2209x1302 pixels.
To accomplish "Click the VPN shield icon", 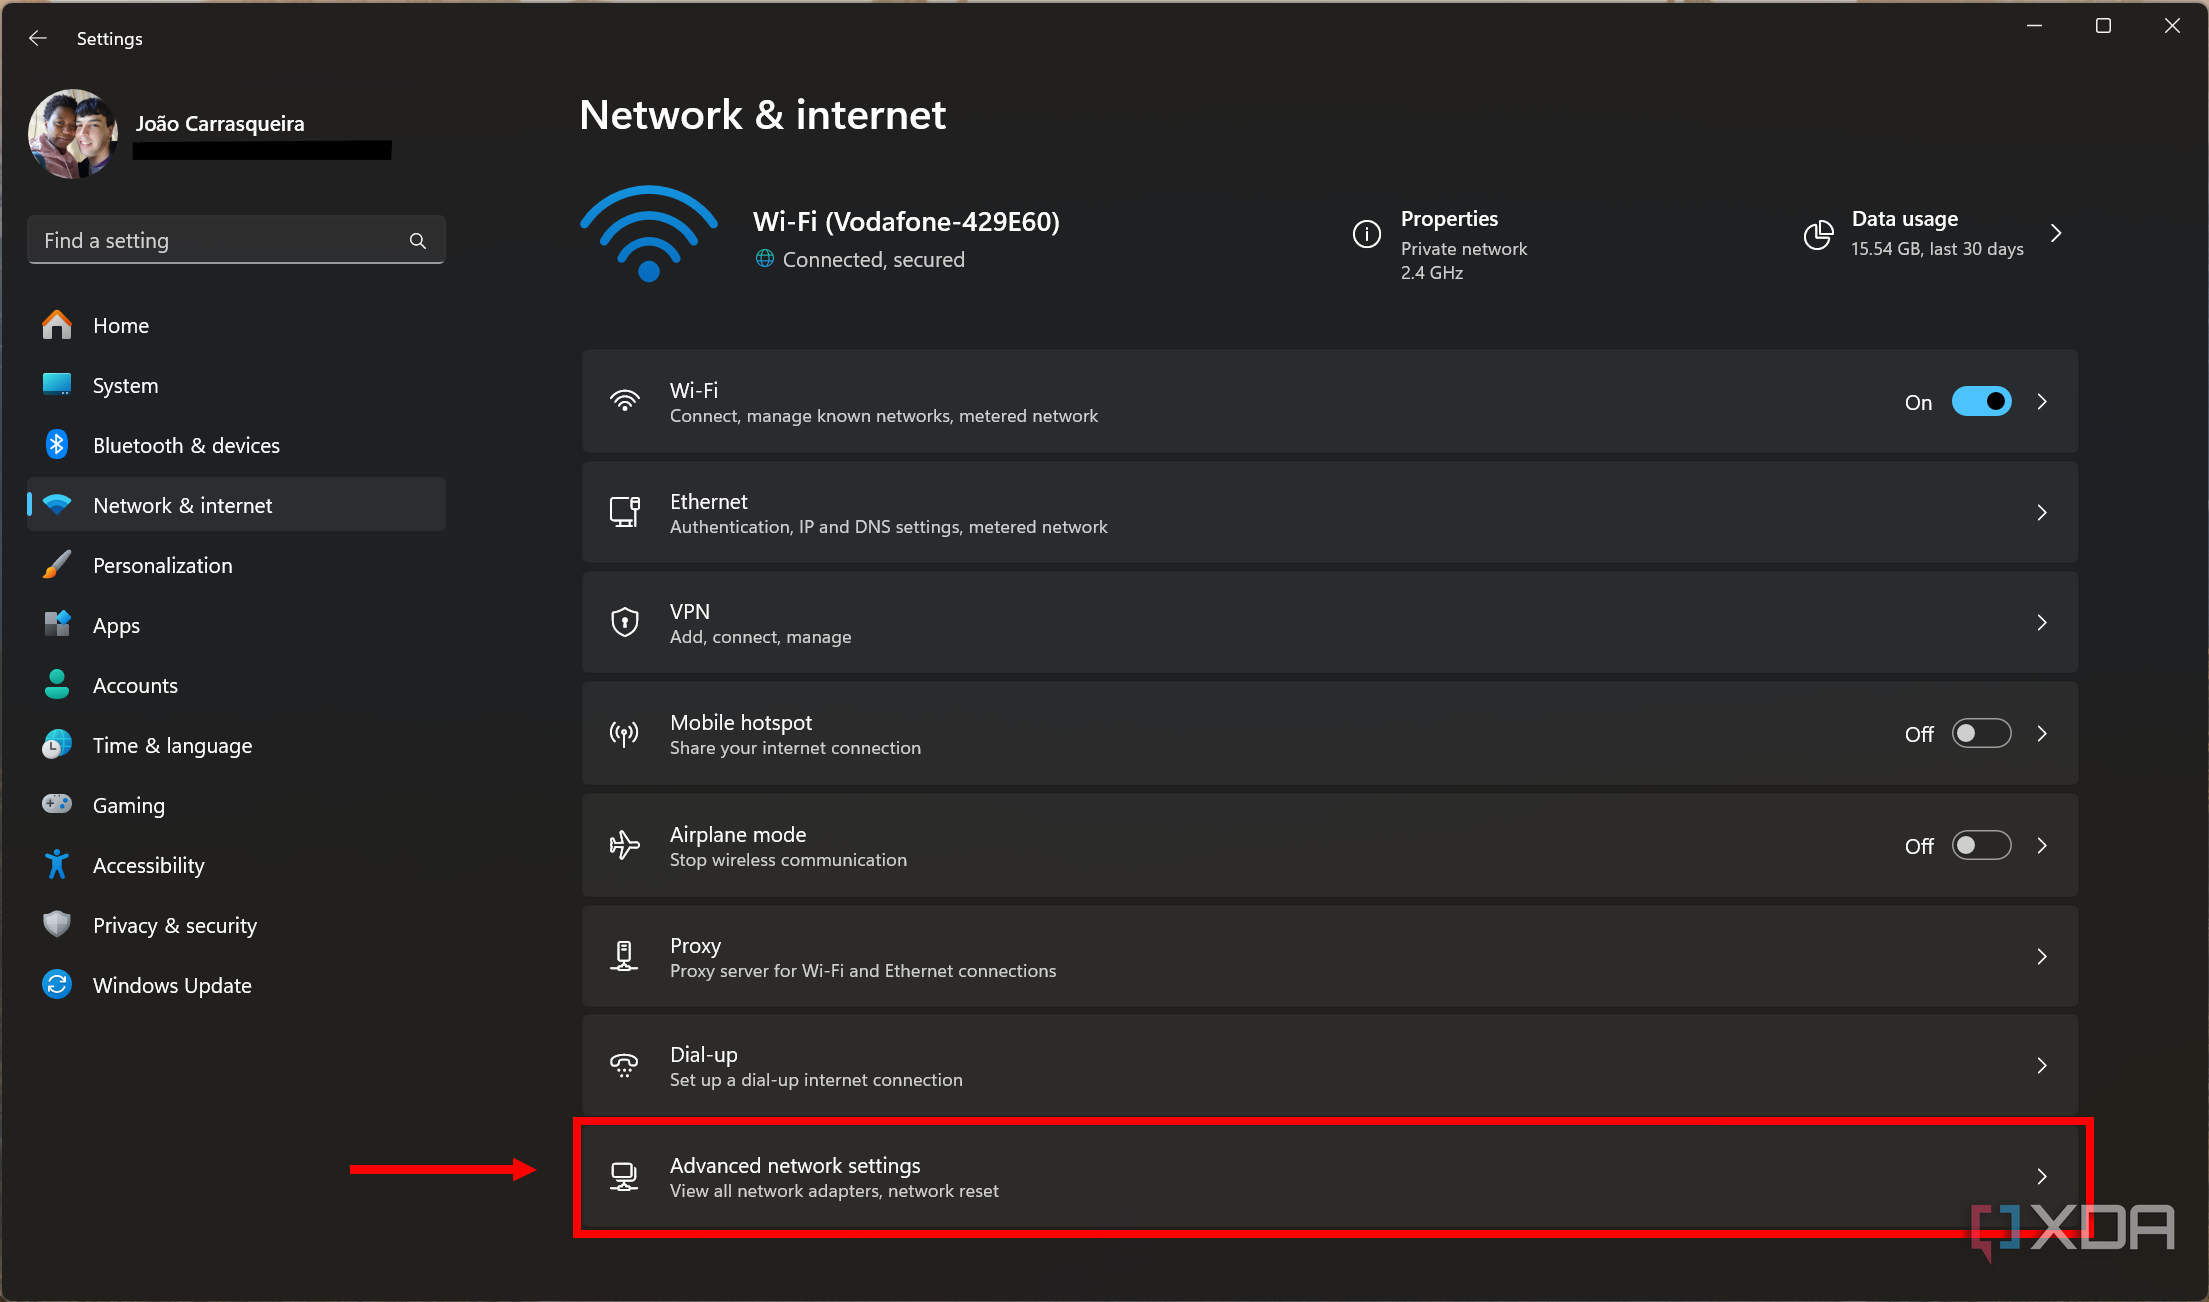I will (625, 622).
